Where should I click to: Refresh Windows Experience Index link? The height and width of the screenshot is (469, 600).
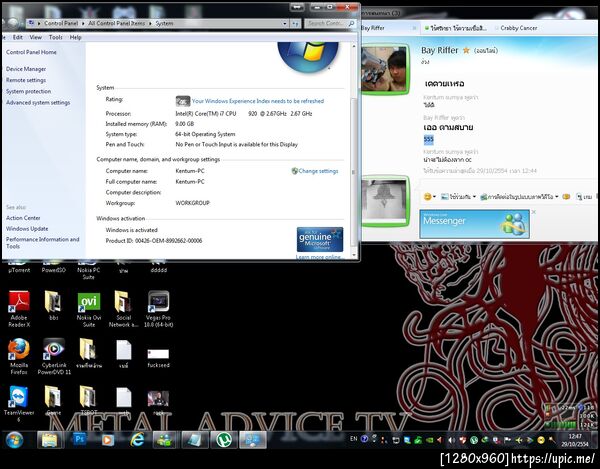[258, 101]
